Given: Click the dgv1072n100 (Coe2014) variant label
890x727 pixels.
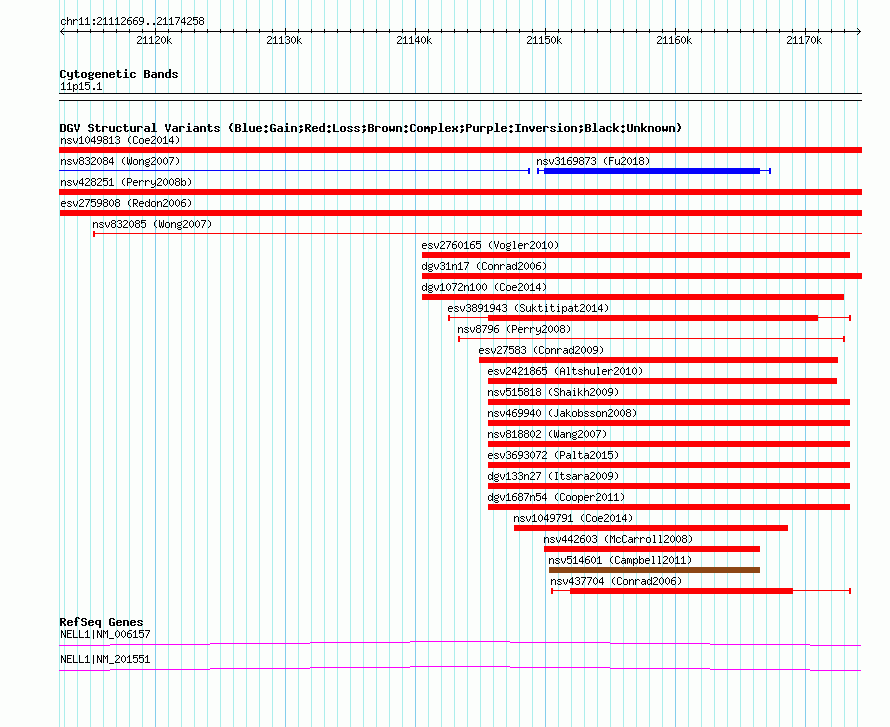Looking at the screenshot, I should [x=484, y=287].
